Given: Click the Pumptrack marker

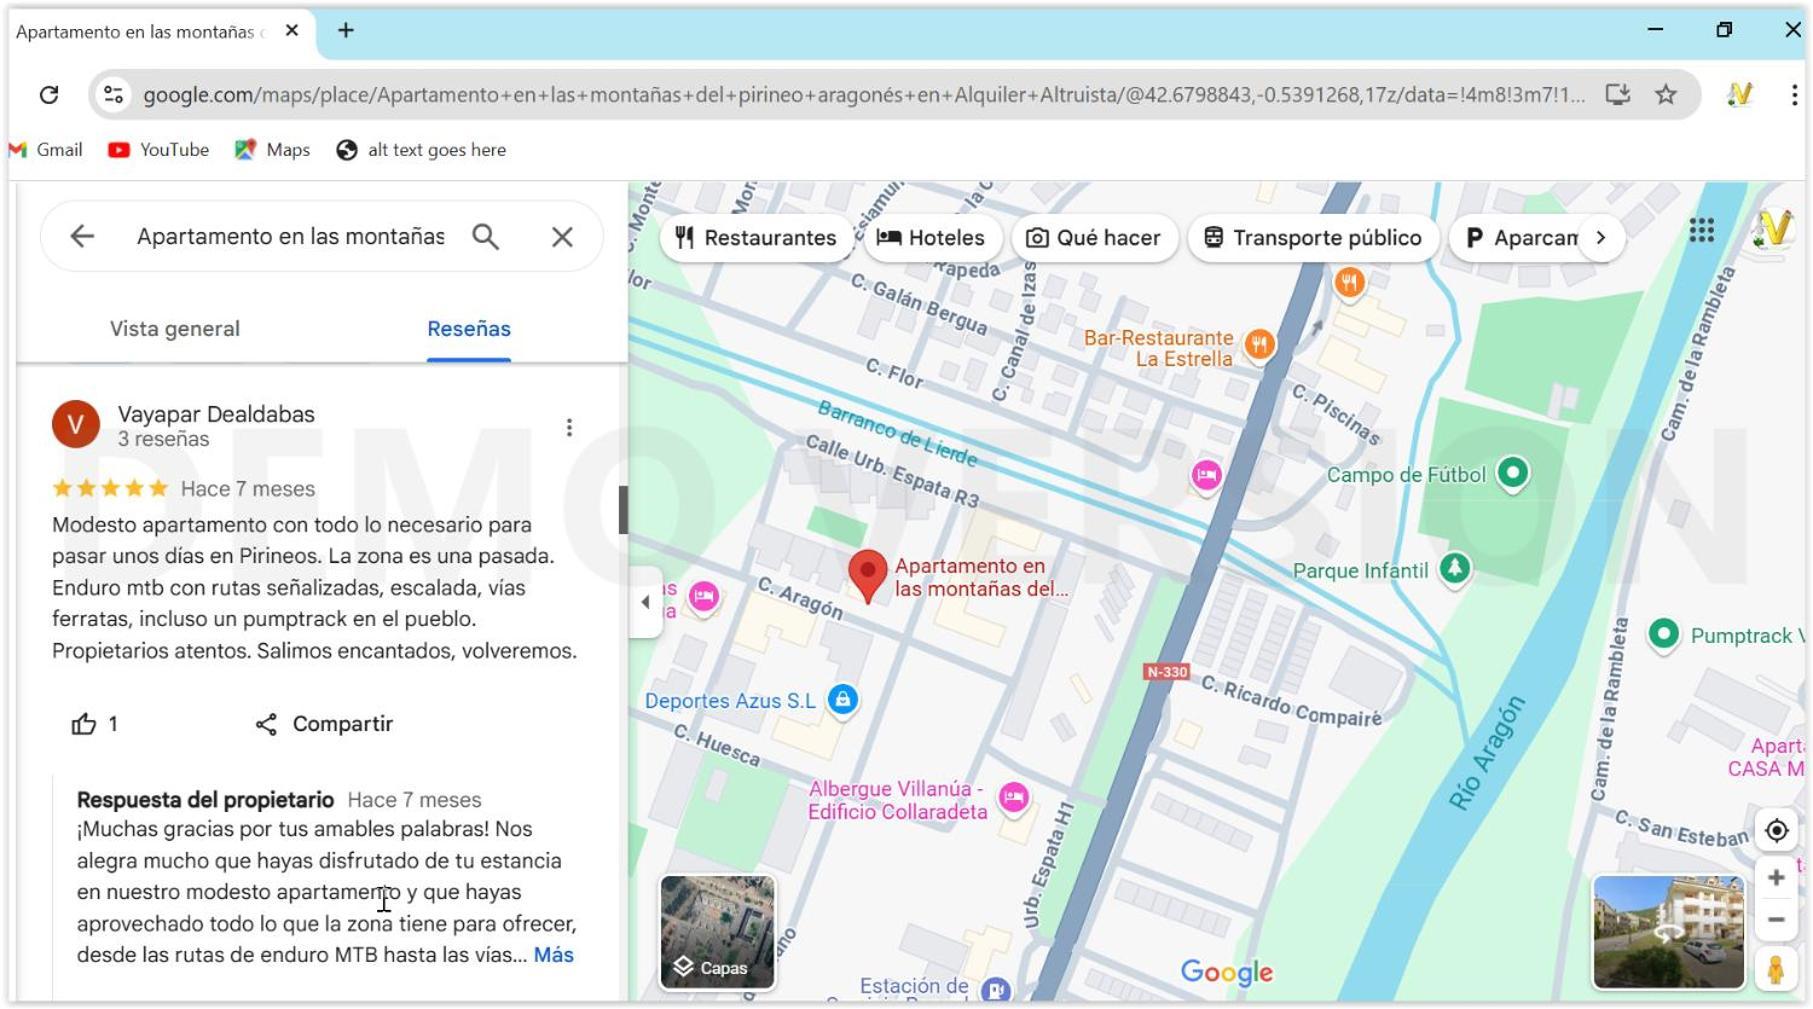Looking at the screenshot, I should click(1663, 634).
